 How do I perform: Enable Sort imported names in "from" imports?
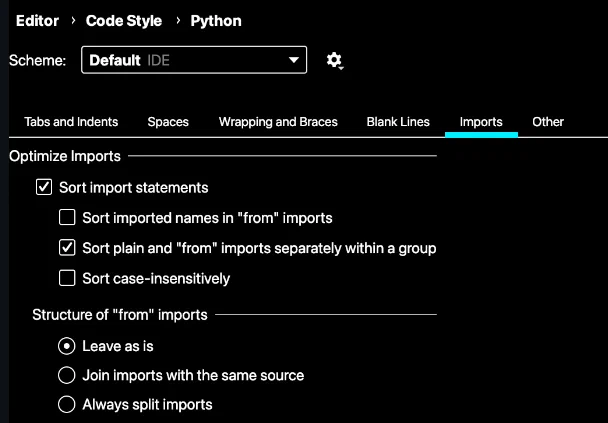67,218
